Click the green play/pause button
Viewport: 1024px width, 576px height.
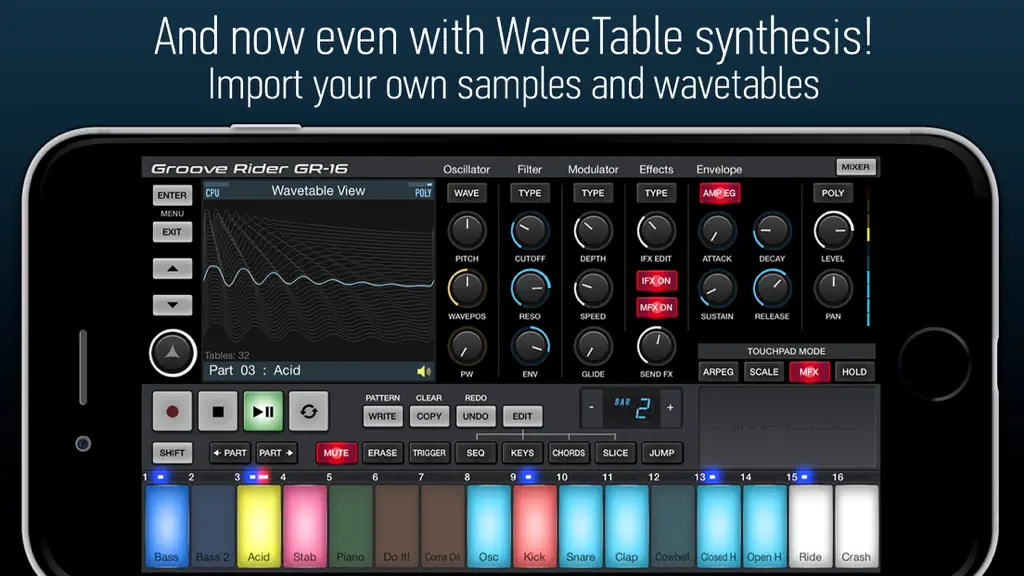pyautogui.click(x=263, y=411)
